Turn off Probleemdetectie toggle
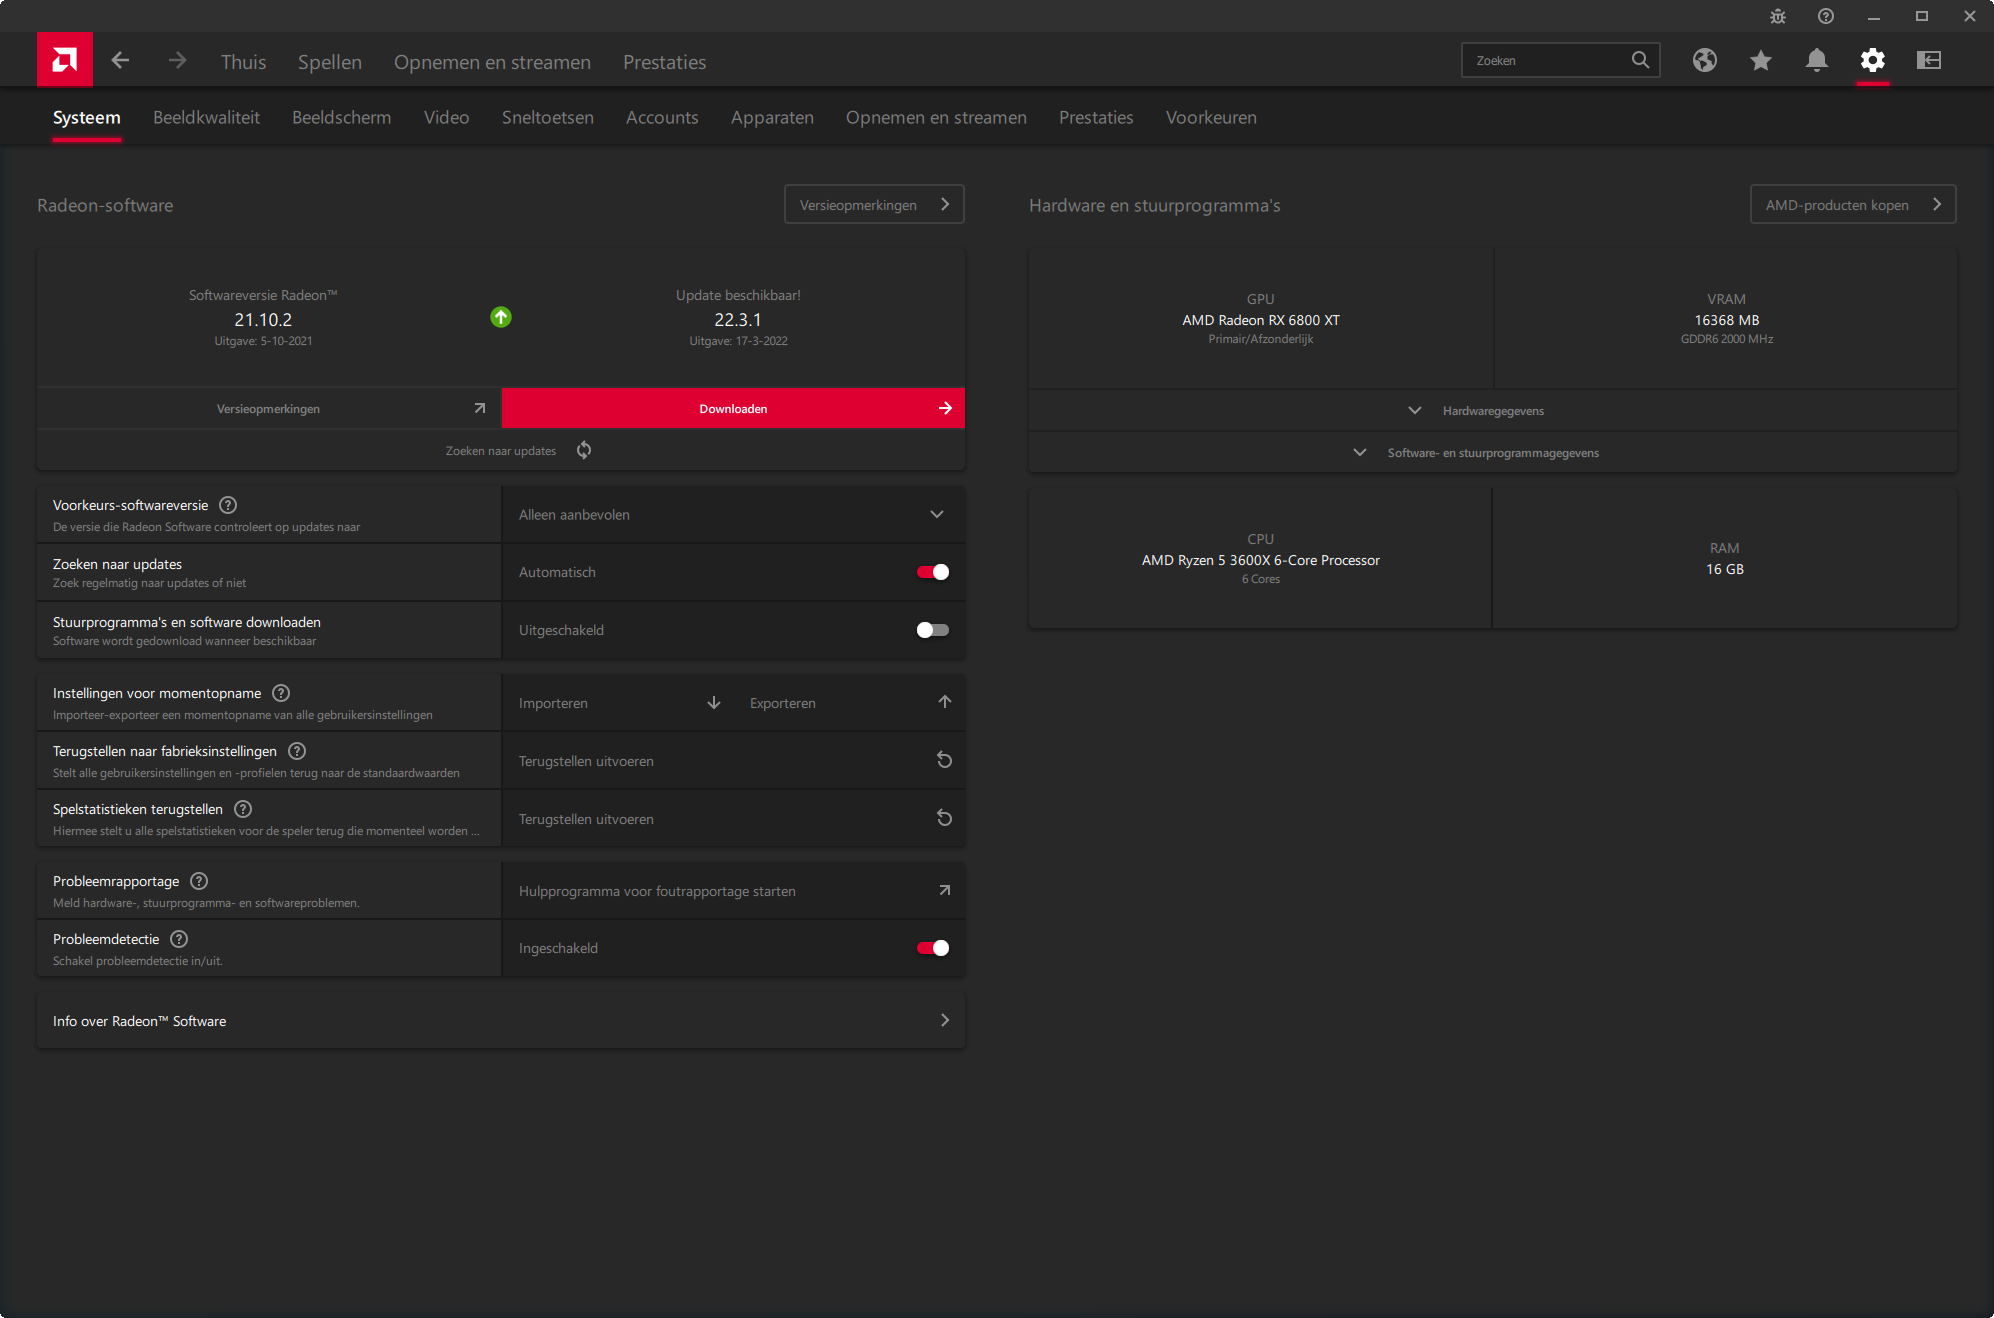Image resolution: width=1994 pixels, height=1318 pixels. coord(932,948)
